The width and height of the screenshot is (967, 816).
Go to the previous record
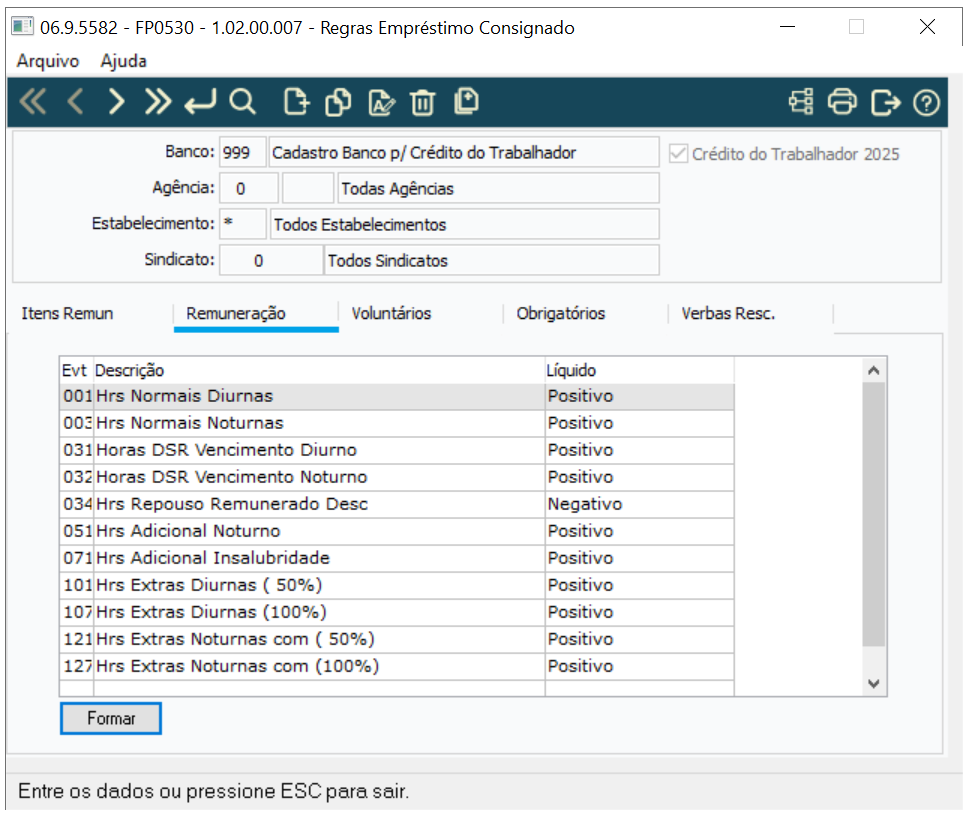pyautogui.click(x=75, y=102)
